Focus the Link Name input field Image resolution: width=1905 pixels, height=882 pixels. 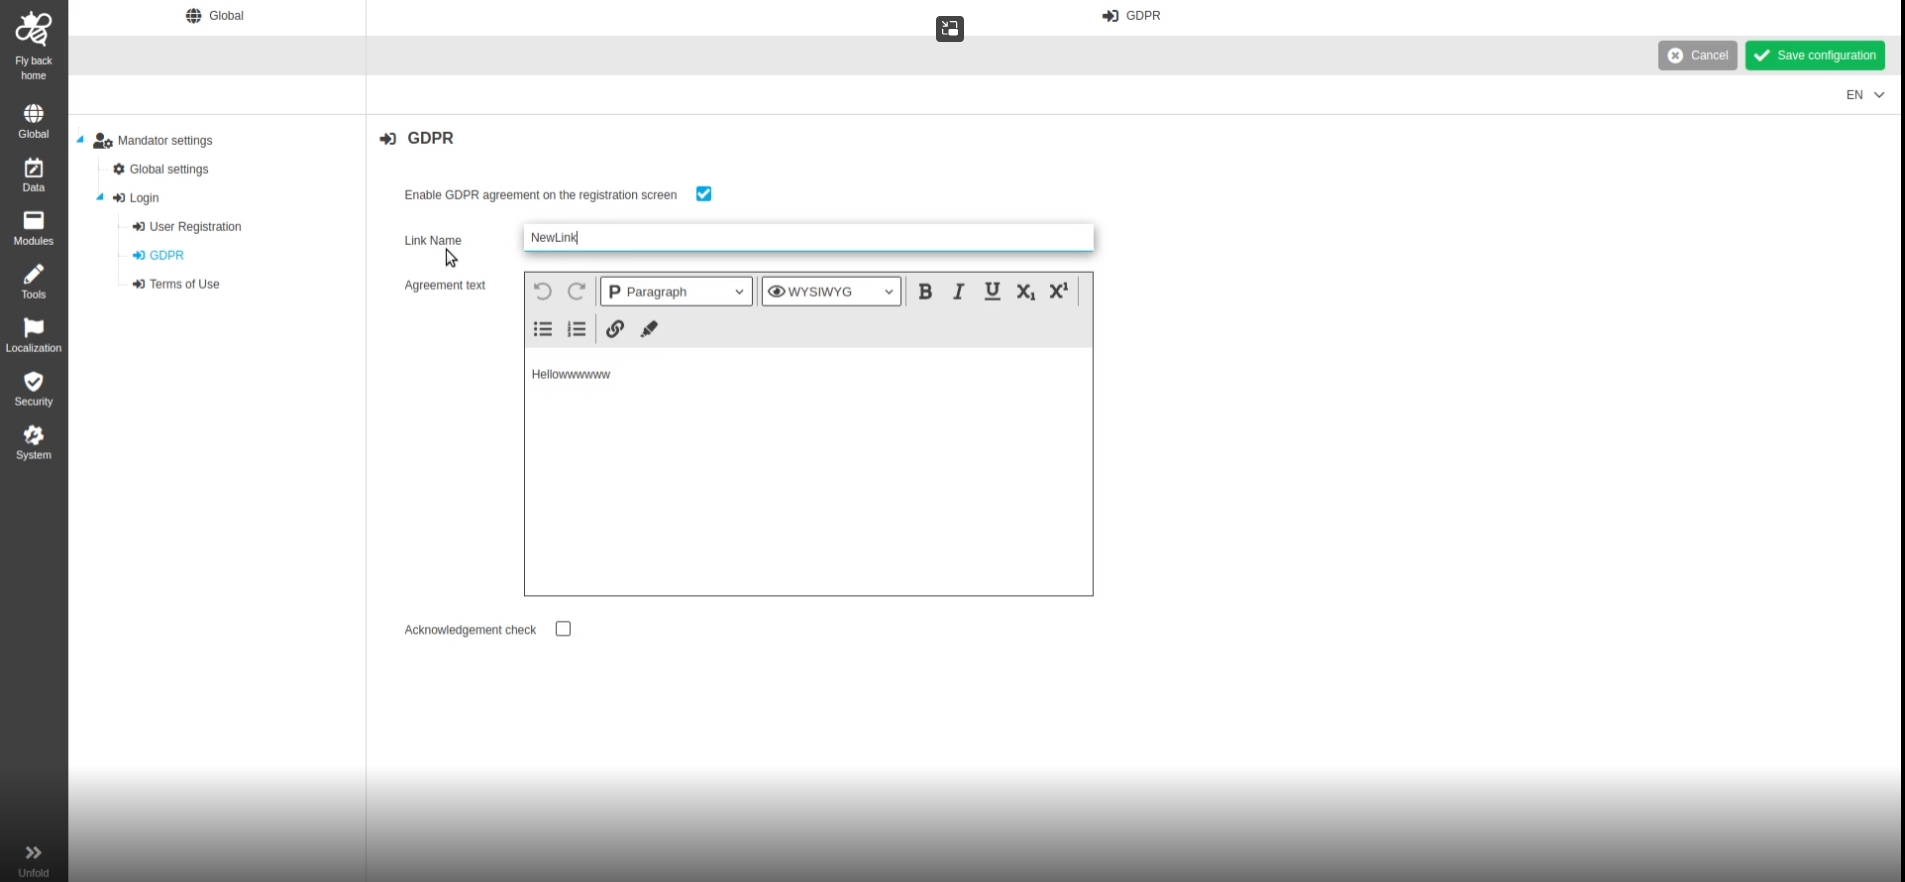pyautogui.click(x=809, y=237)
